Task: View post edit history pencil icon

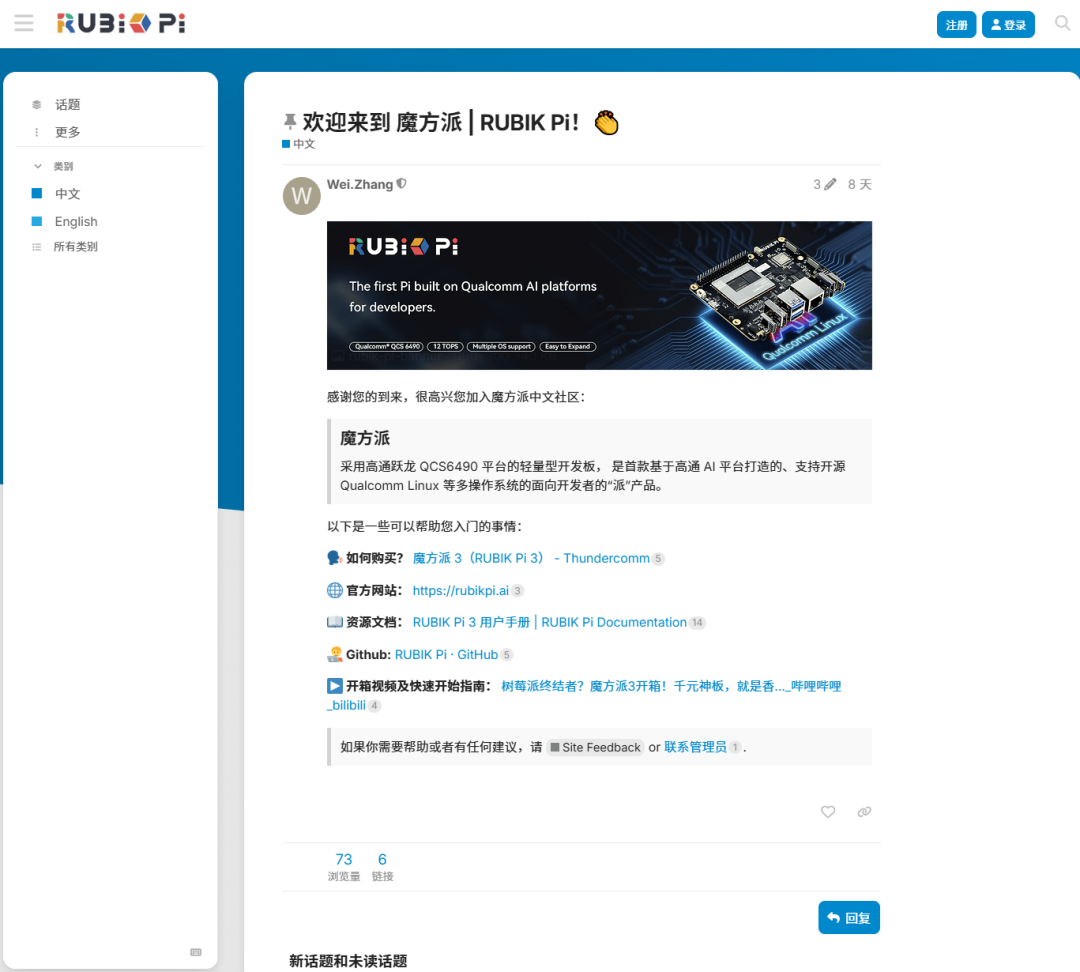Action: (x=824, y=185)
